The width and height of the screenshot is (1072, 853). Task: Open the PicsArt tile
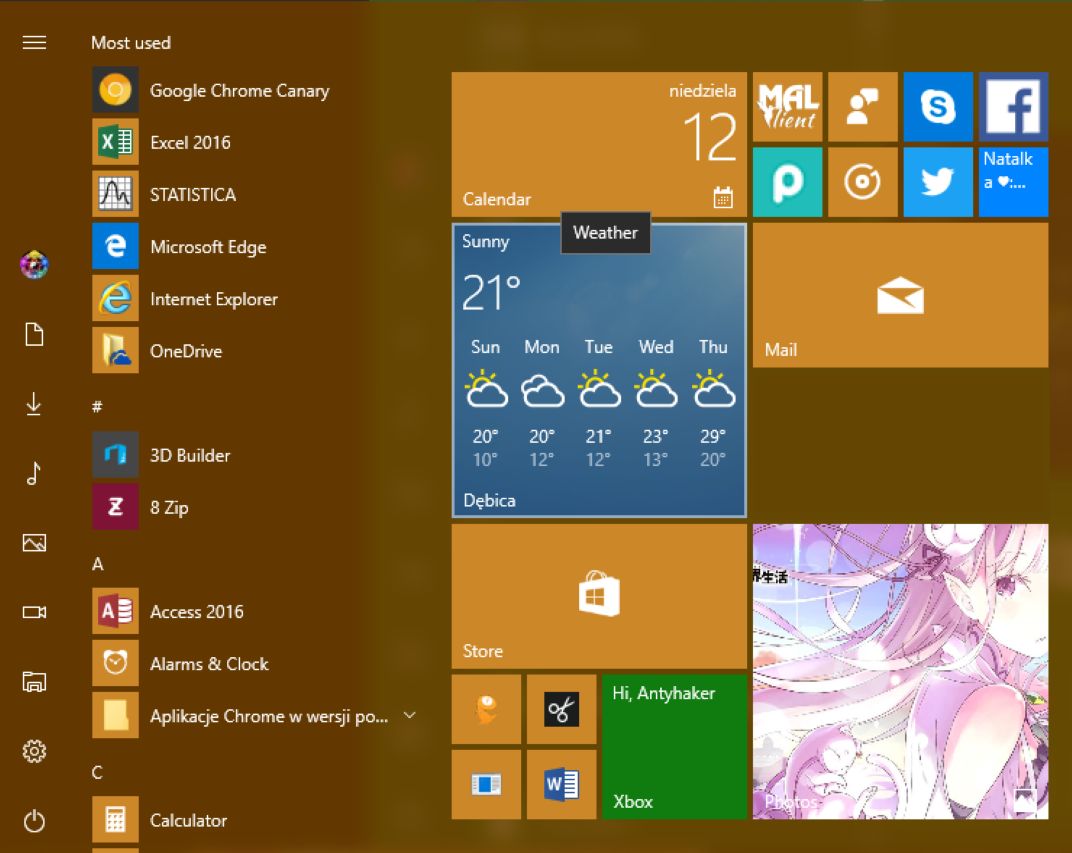coord(788,182)
